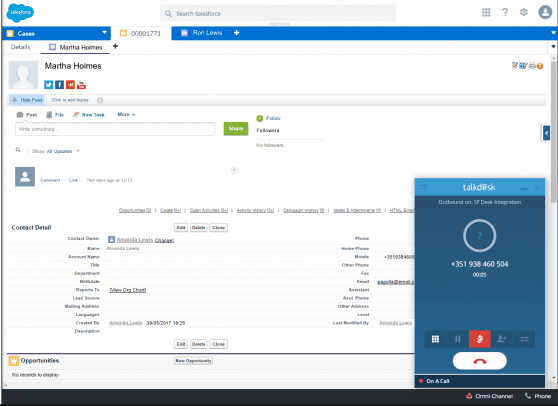Open the user profile avatar

pos(545,12)
